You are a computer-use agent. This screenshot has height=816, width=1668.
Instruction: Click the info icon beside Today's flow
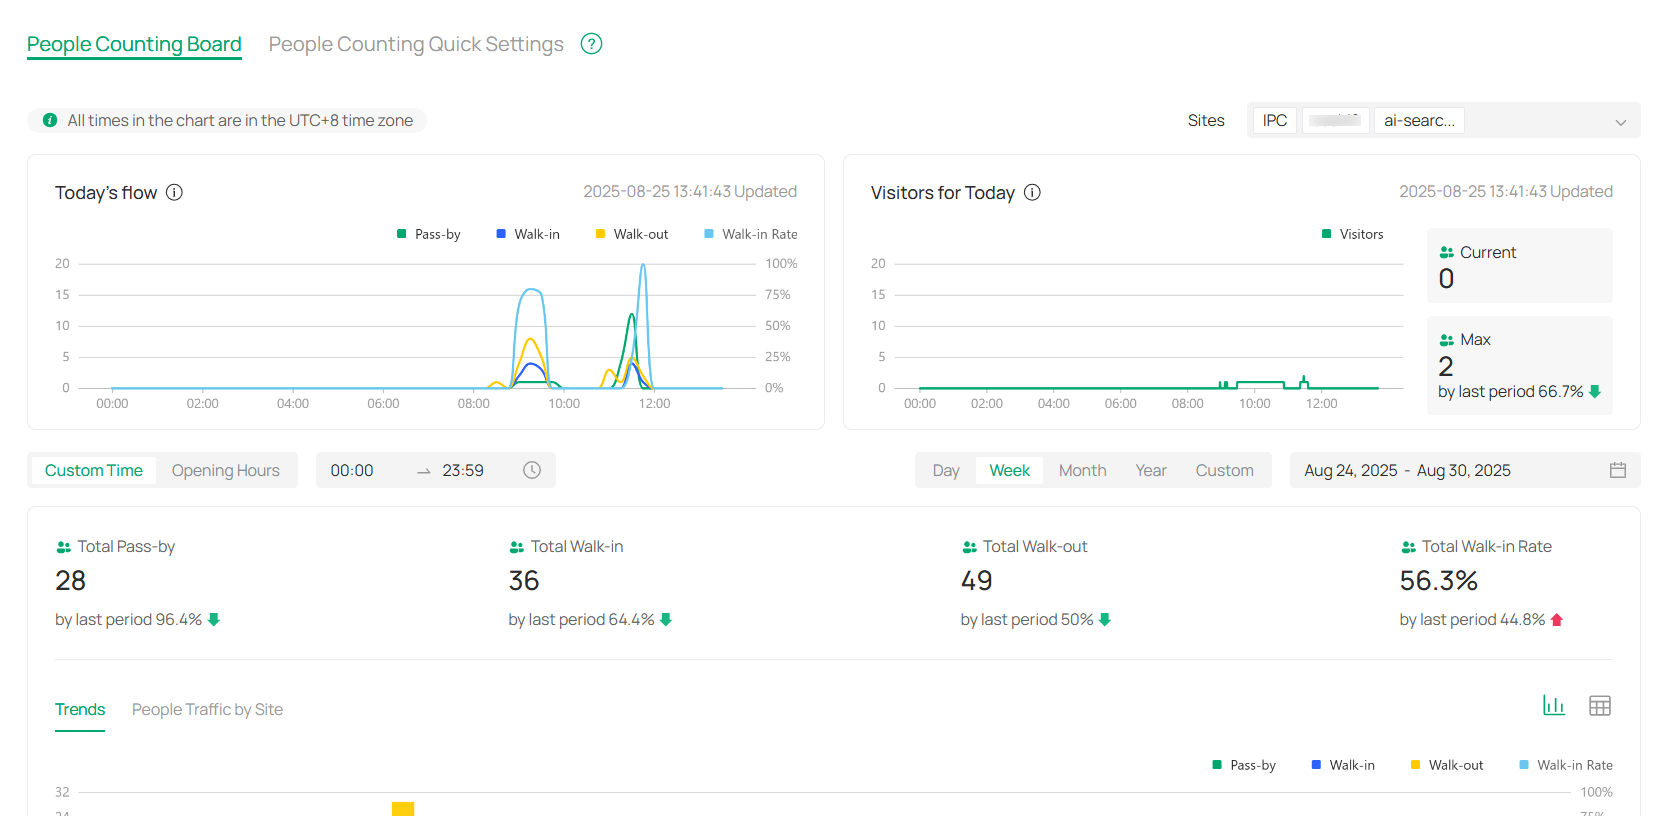point(174,192)
